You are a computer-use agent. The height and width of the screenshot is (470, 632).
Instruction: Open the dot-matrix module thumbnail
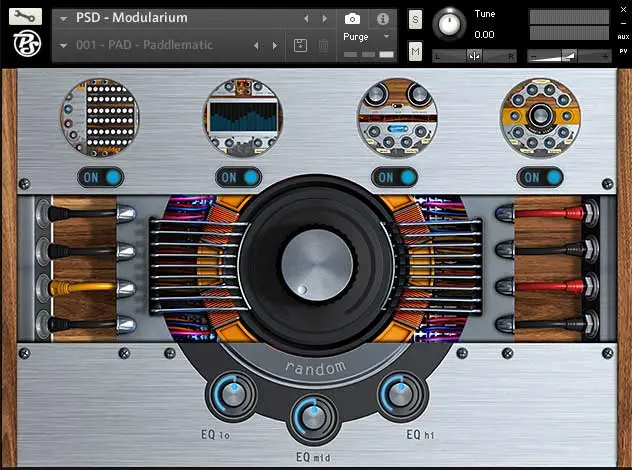point(100,118)
